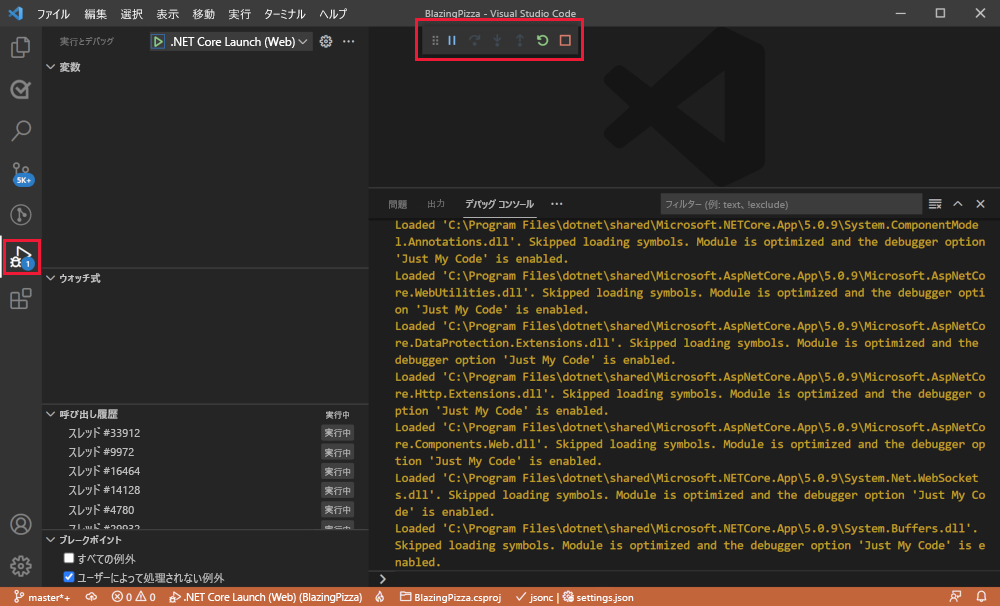Image resolution: width=1000 pixels, height=606 pixels.
Task: Click 実行中 next to スレッド #33912
Action: click(x=337, y=432)
